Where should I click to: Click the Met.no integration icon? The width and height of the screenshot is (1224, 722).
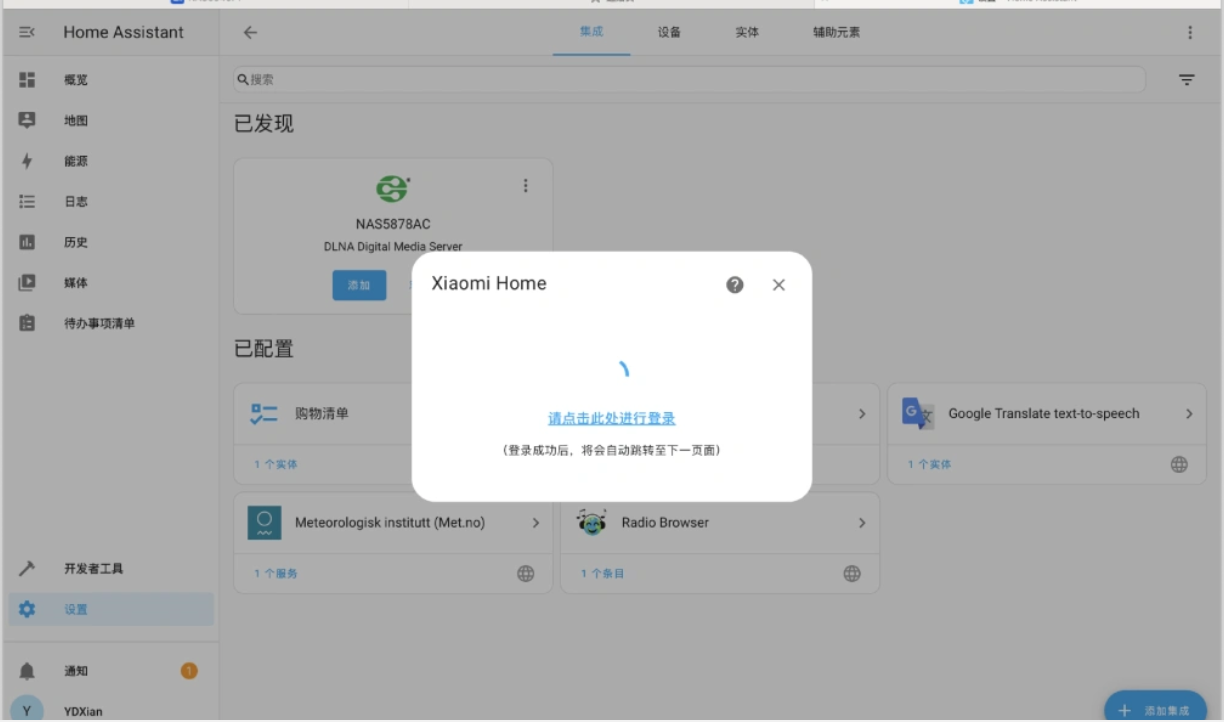(x=264, y=523)
